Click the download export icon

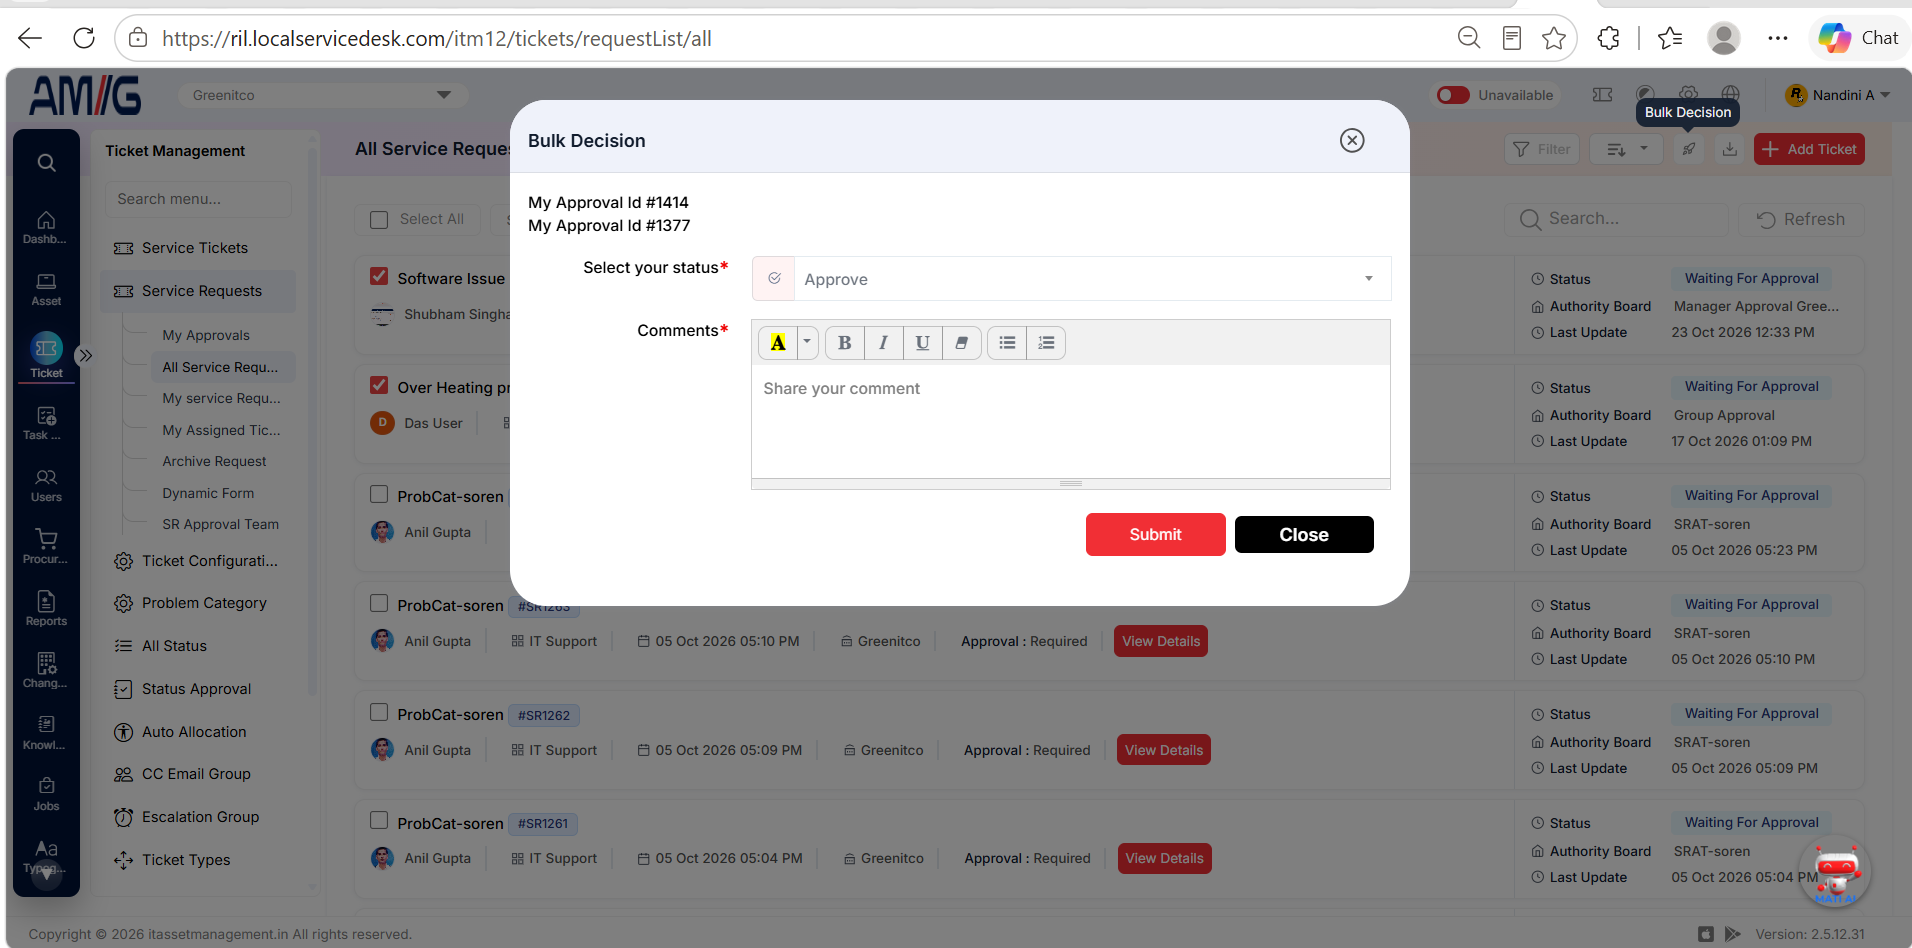[x=1730, y=149]
